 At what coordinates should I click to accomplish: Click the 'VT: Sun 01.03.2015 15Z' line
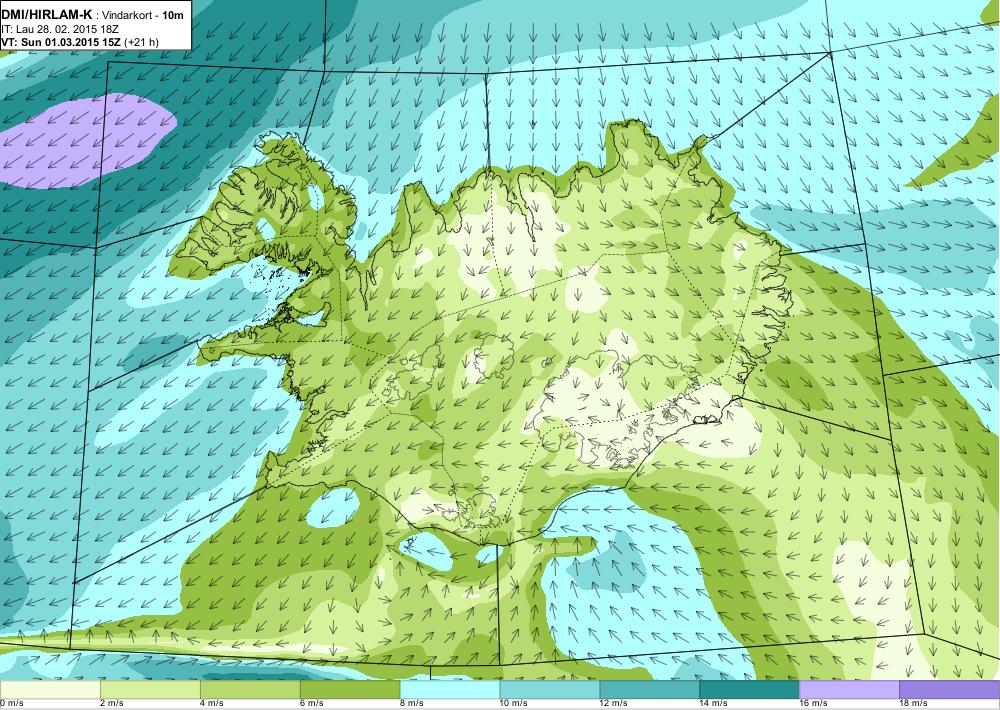pos(61,42)
